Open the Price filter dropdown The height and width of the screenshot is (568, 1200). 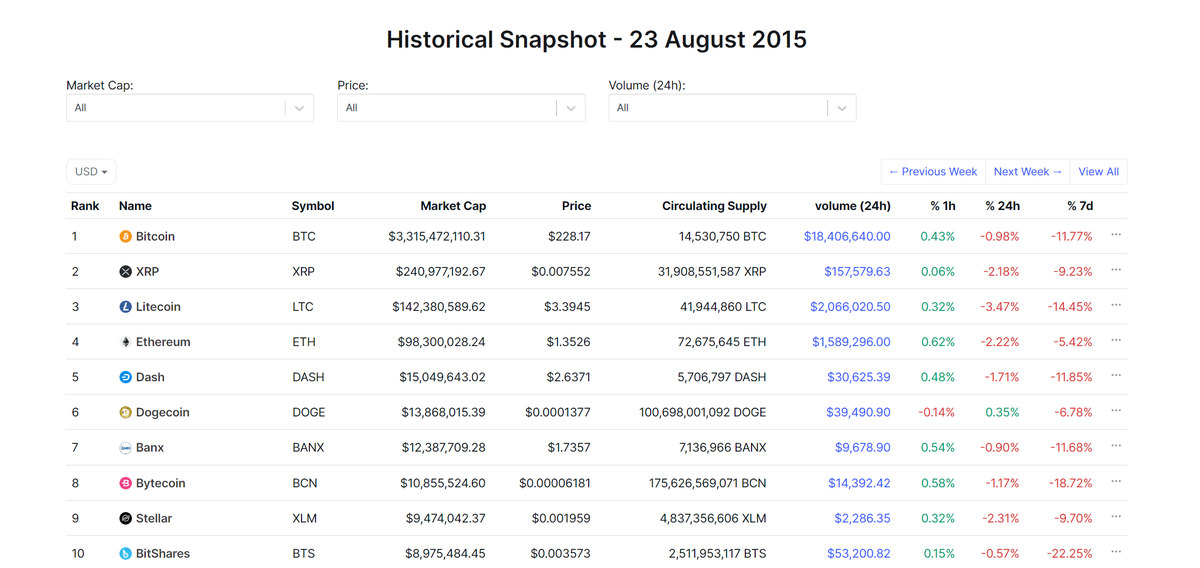(461, 108)
